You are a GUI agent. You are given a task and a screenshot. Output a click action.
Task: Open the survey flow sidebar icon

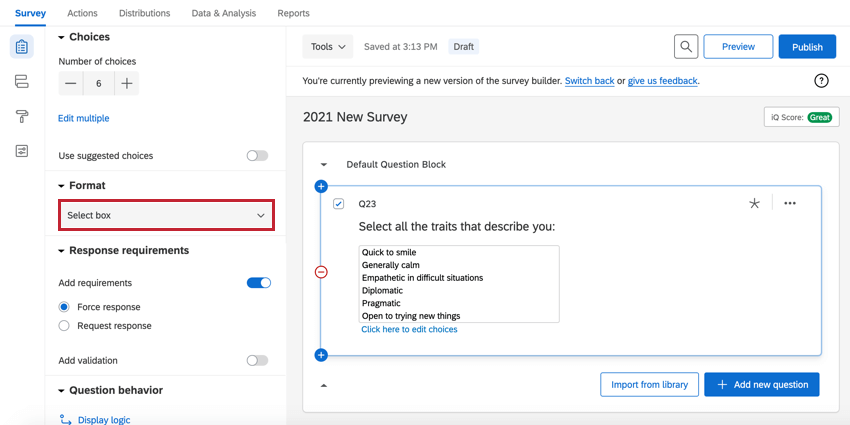22,81
